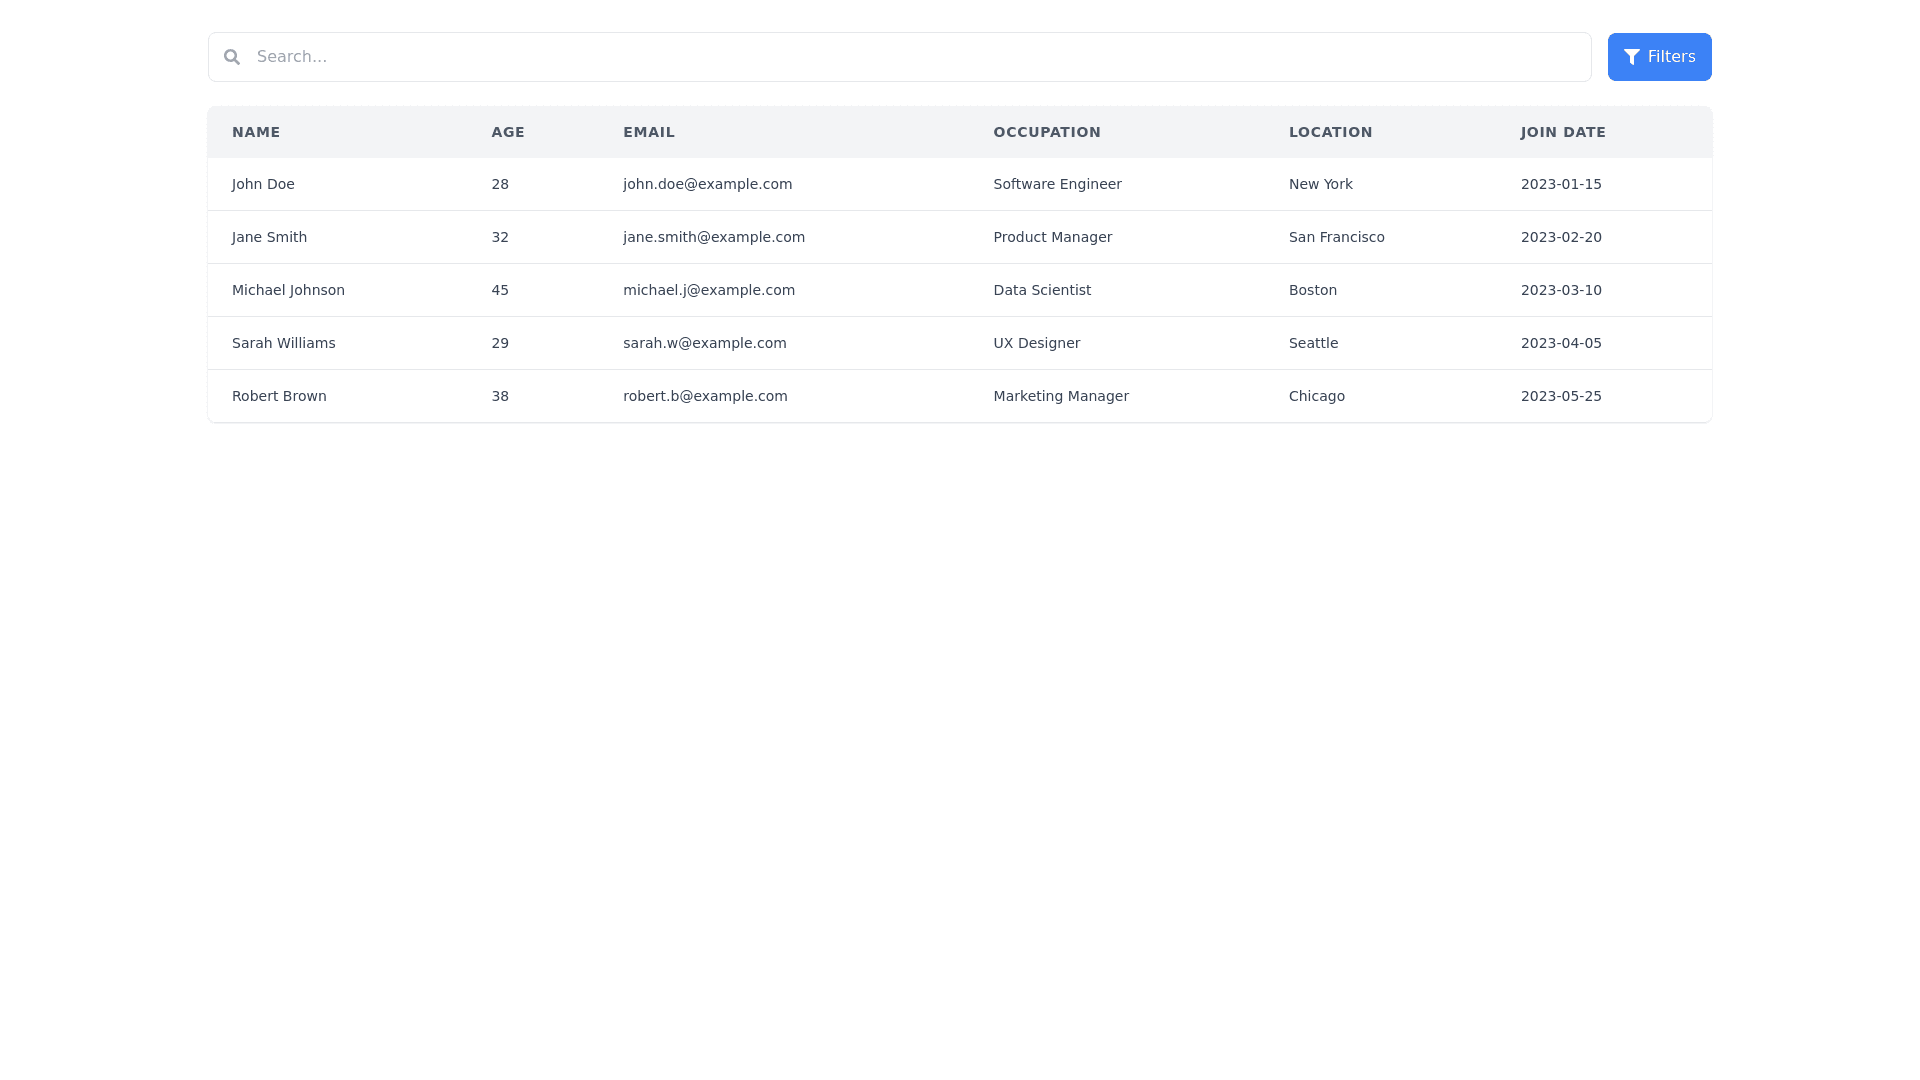1920x1080 pixels.
Task: Click the Location column header
Action: click(1330, 132)
